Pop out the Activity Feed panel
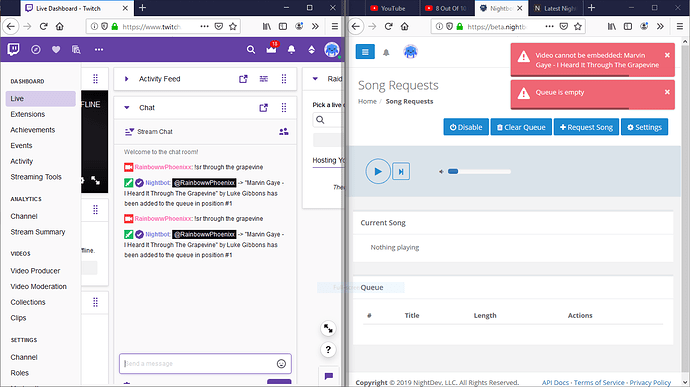 [243, 79]
